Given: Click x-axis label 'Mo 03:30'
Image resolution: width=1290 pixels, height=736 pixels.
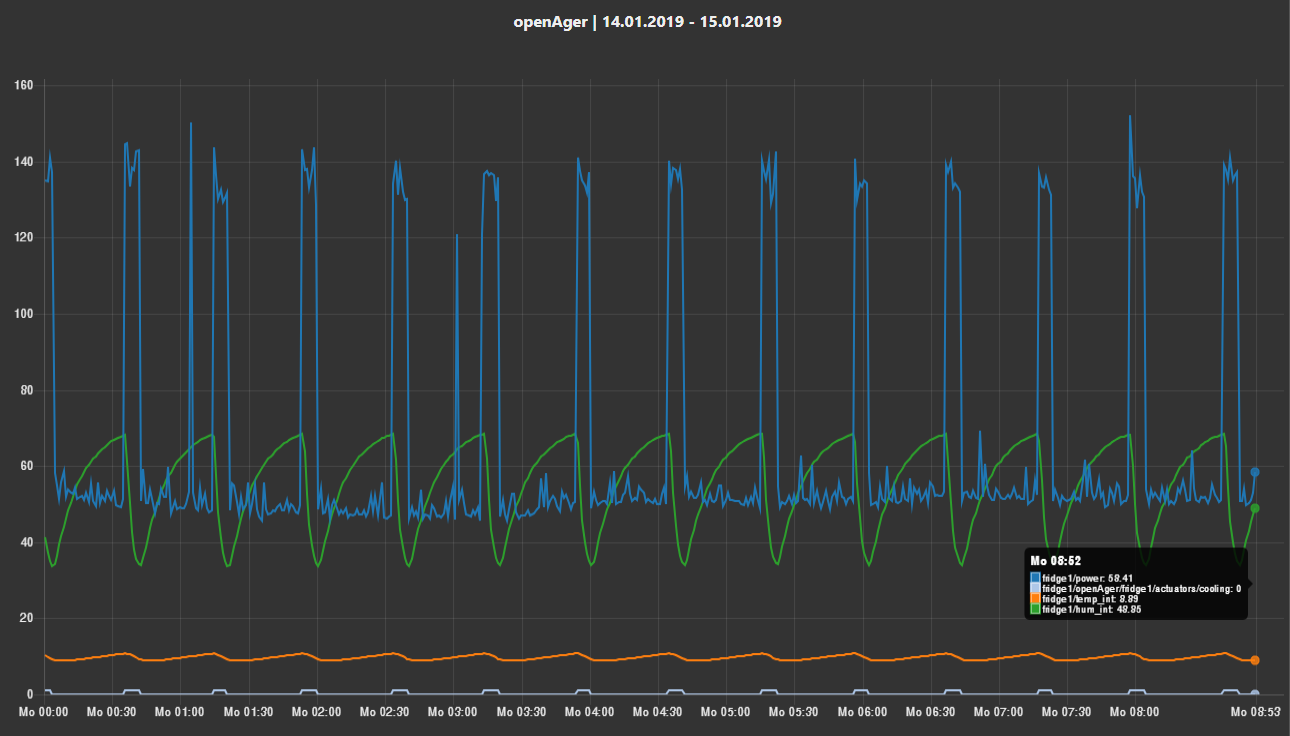Looking at the screenshot, I should tap(521, 712).
